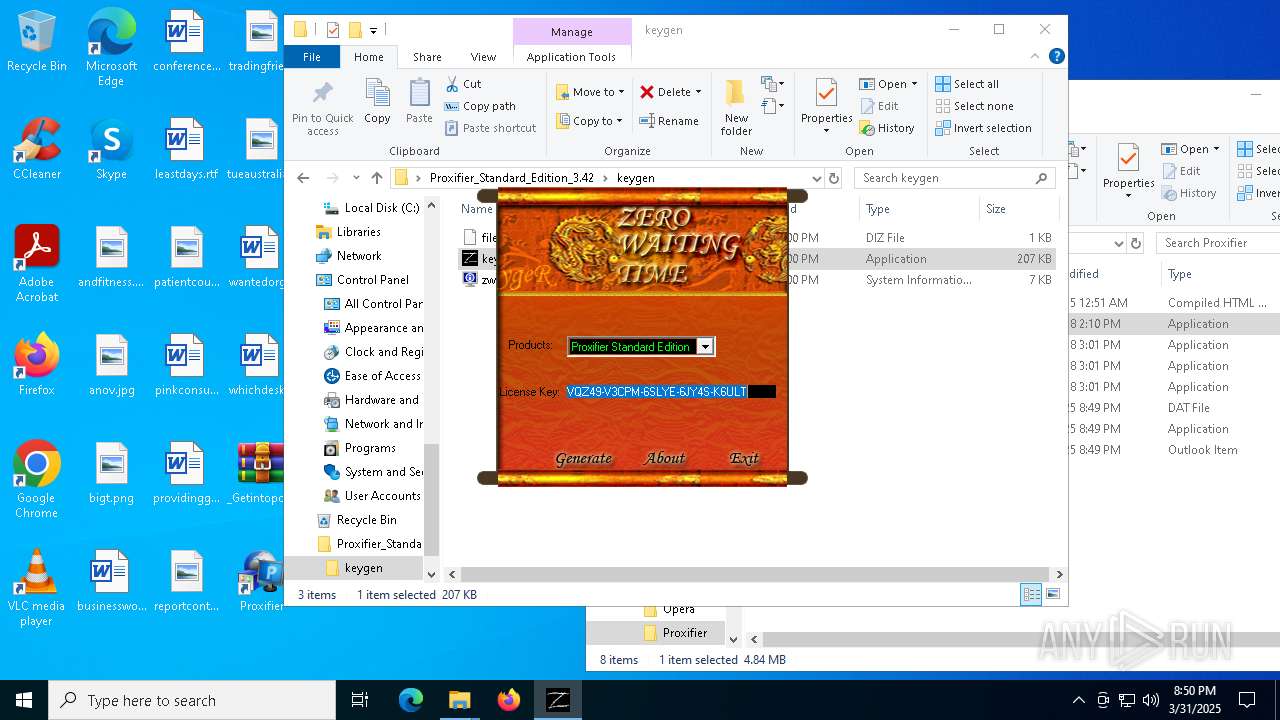Click Exit in the keygen window

click(744, 458)
